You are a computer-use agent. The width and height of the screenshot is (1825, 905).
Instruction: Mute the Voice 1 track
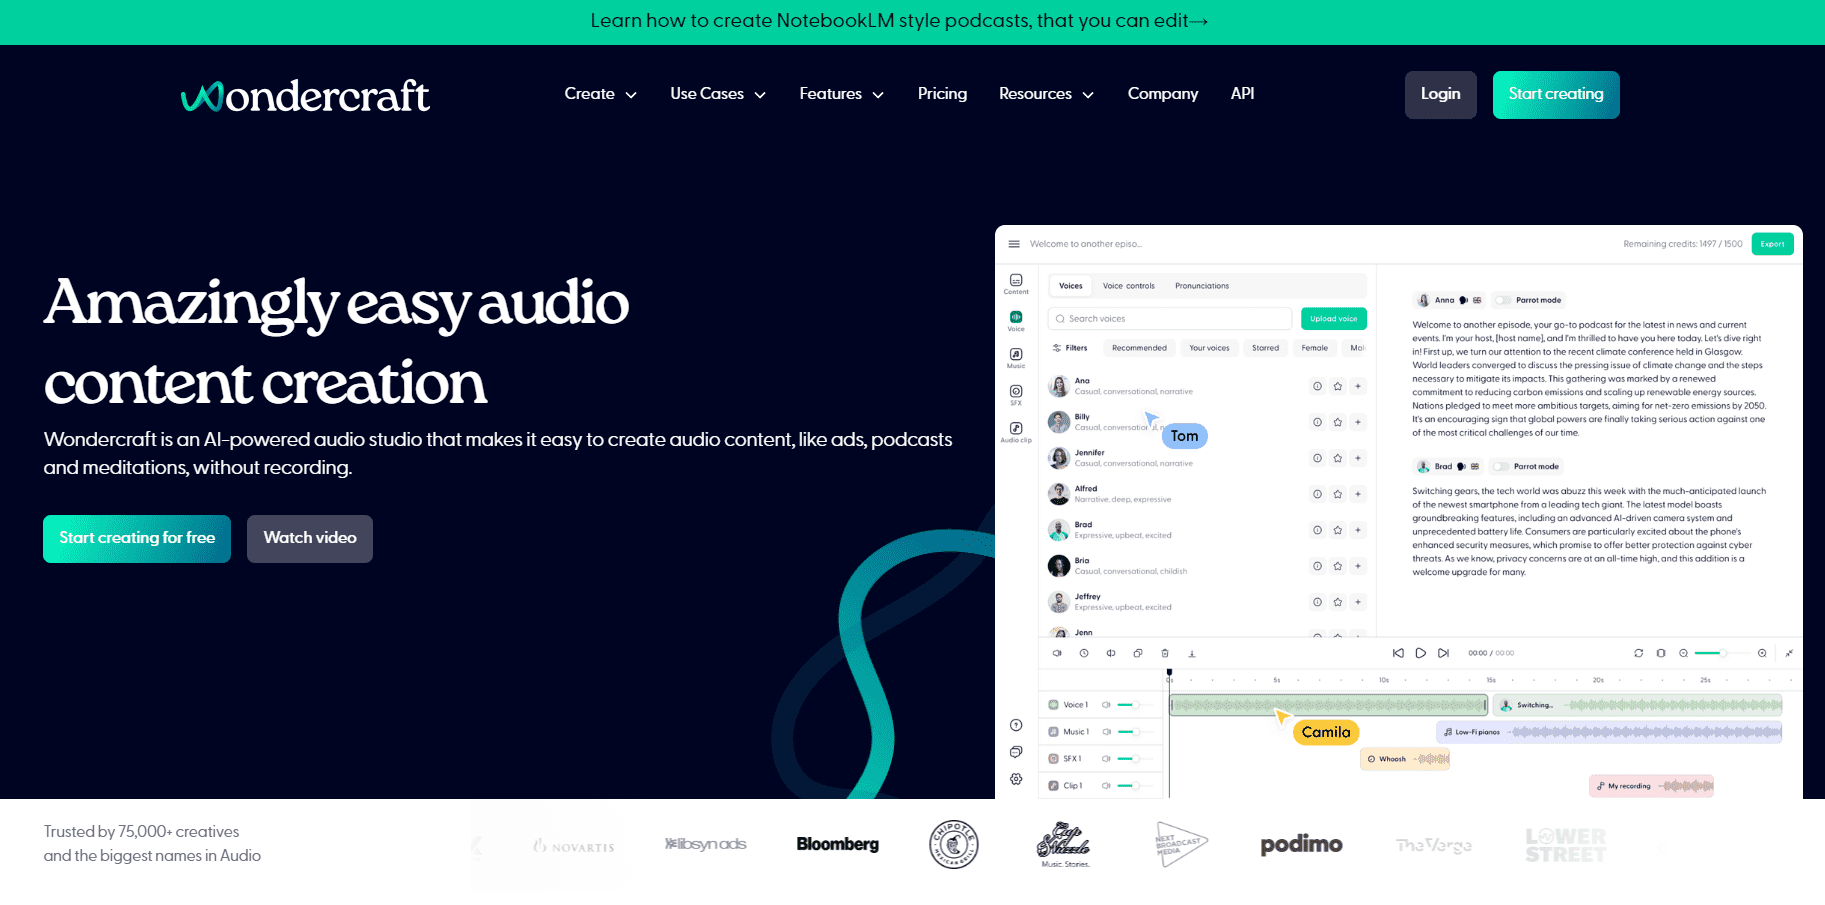[x=1106, y=705]
